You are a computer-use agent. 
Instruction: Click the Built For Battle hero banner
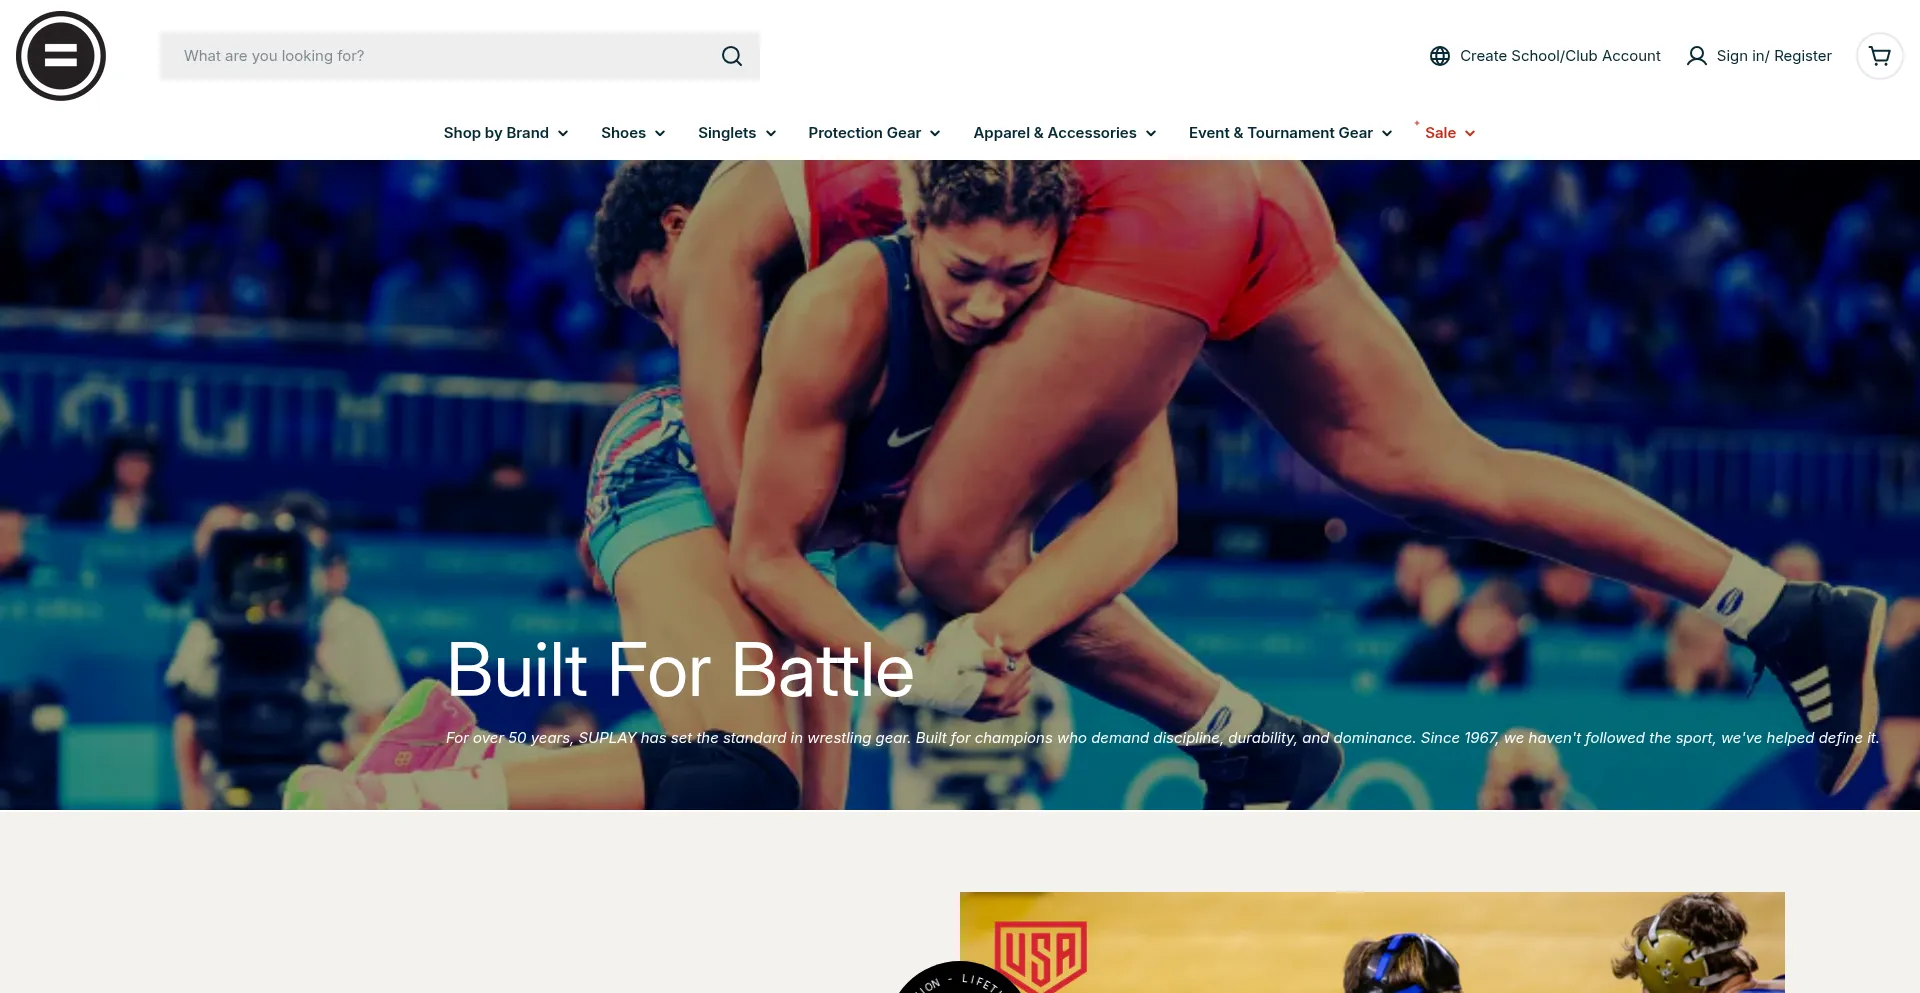tap(960, 485)
